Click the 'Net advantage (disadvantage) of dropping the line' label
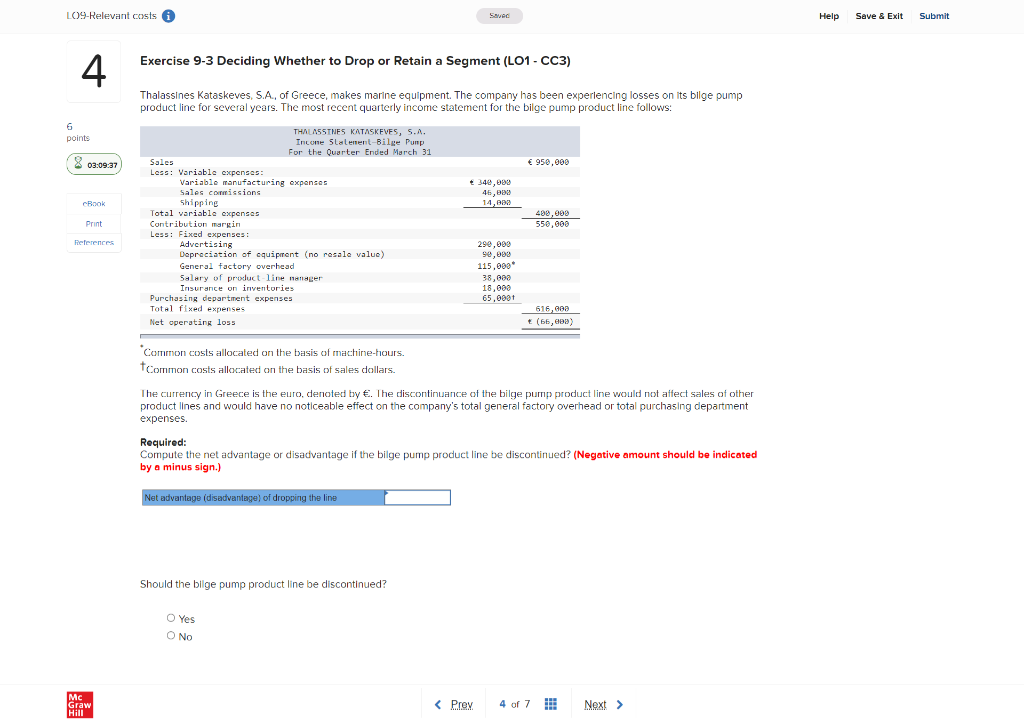The image size is (1024, 724). point(263,497)
